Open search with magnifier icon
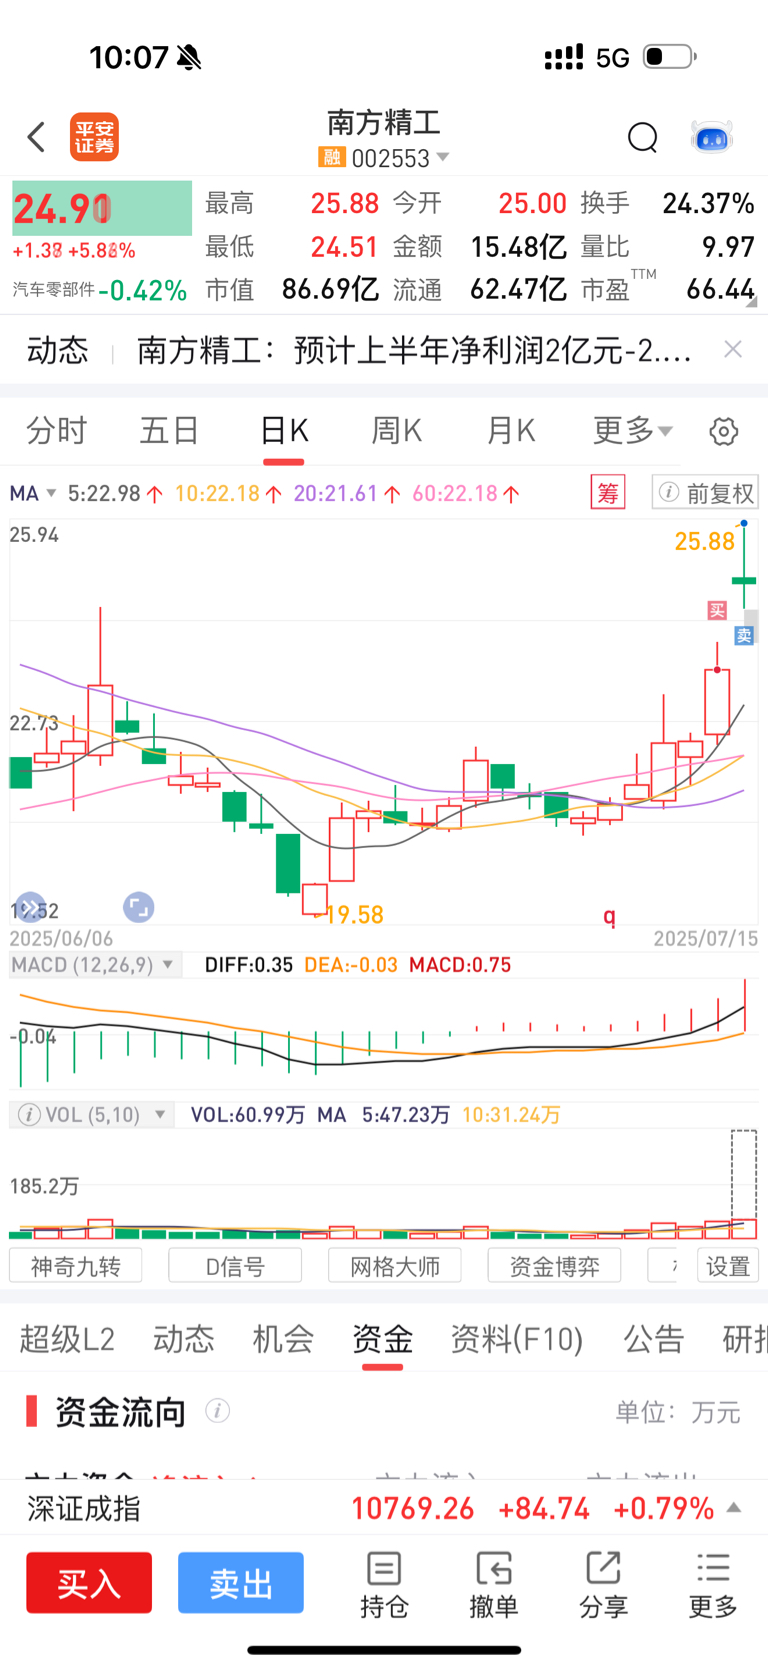768x1669 pixels. pos(643,137)
